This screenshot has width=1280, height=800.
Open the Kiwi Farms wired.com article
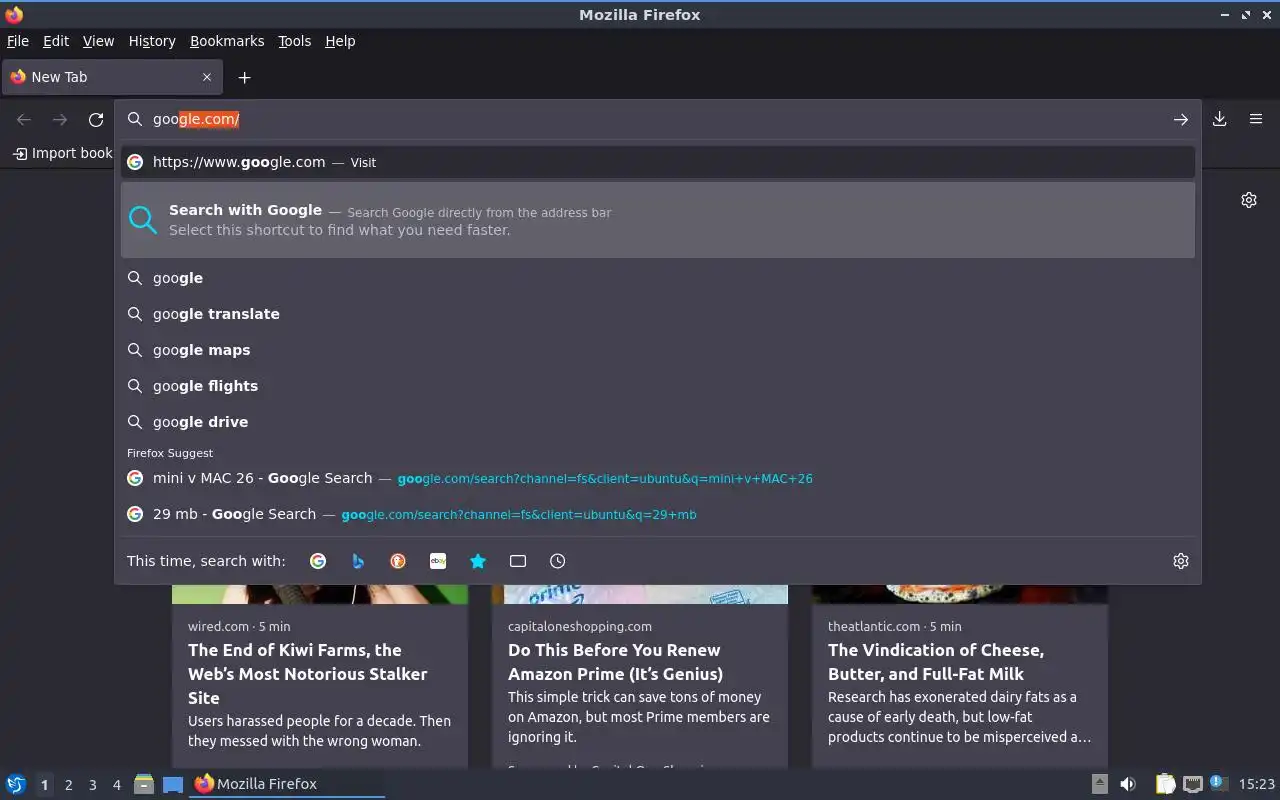pyautogui.click(x=320, y=674)
